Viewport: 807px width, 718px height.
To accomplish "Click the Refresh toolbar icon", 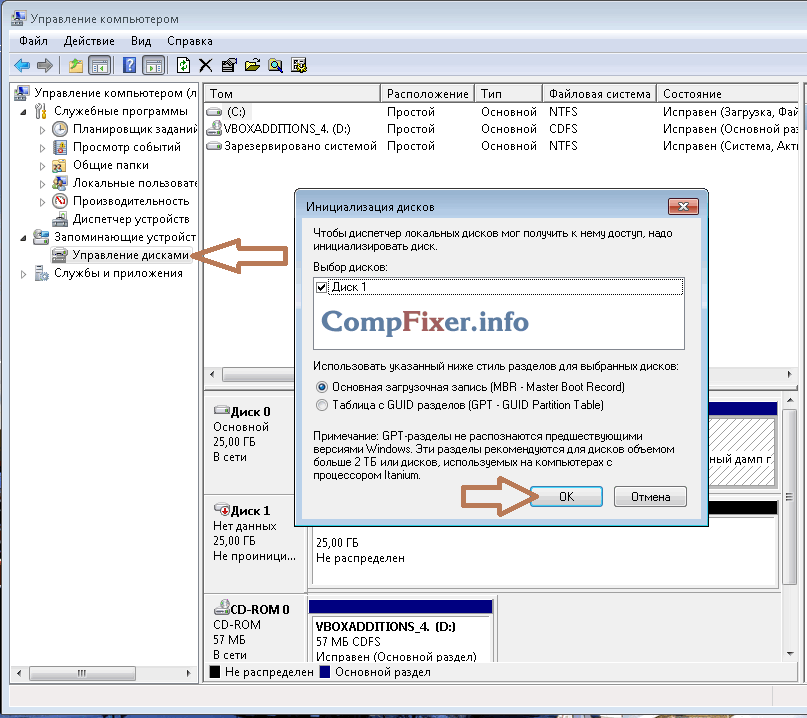I will coord(183,65).
